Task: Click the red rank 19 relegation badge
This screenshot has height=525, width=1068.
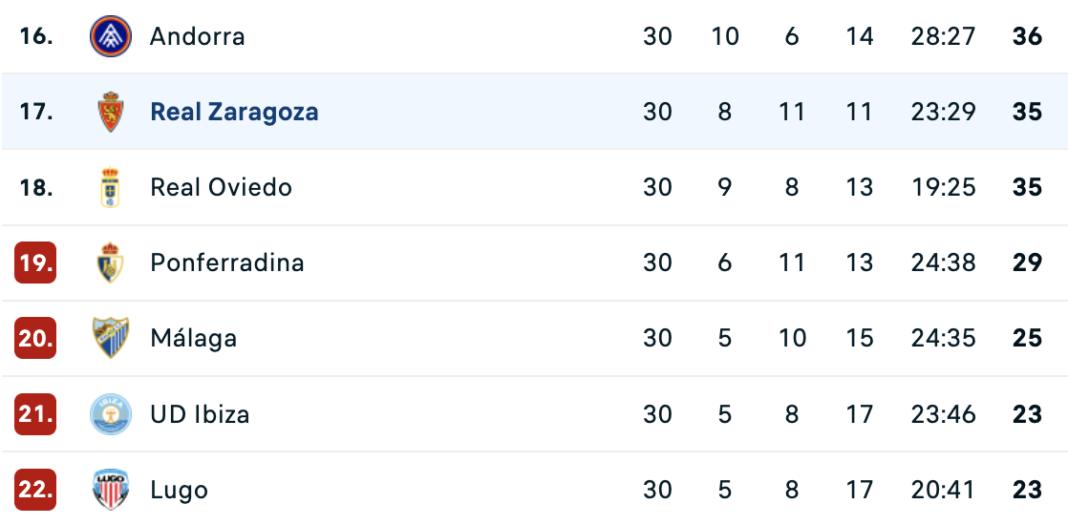Action: (x=35, y=263)
